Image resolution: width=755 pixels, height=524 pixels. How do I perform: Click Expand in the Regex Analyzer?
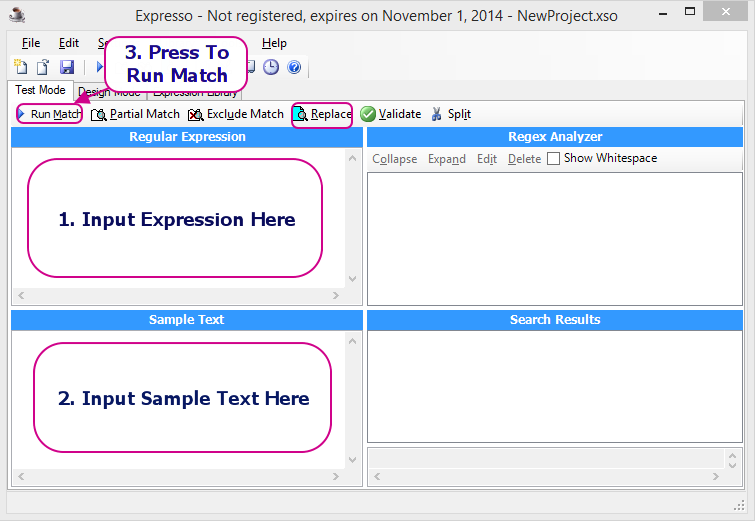pyautogui.click(x=447, y=159)
